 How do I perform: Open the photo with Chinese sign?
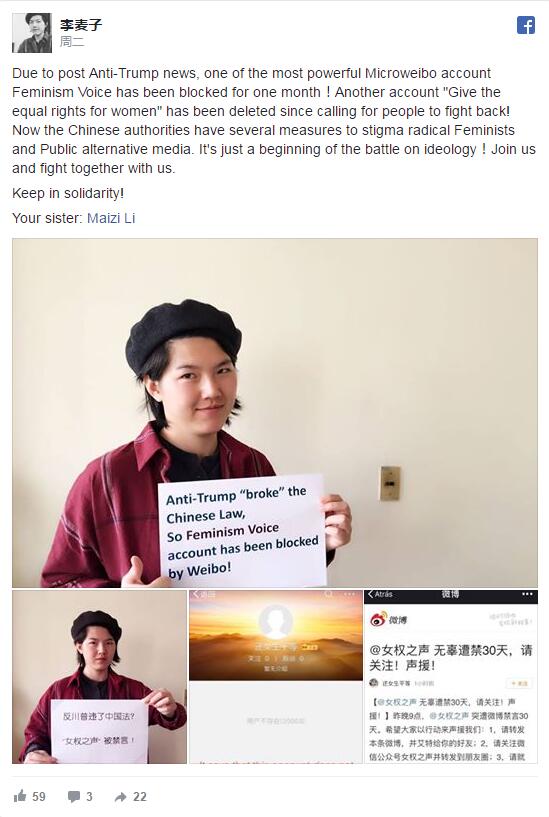tap(99, 677)
